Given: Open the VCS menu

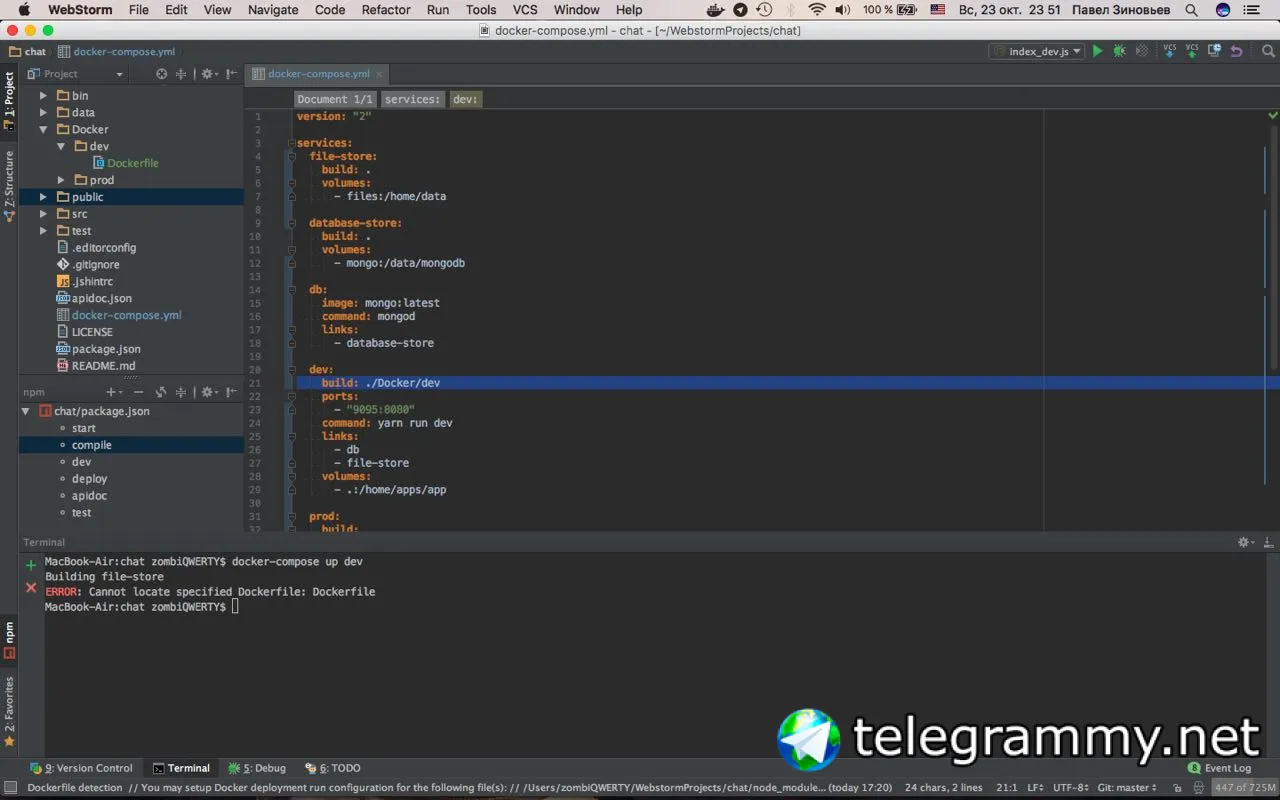Looking at the screenshot, I should pyautogui.click(x=525, y=10).
